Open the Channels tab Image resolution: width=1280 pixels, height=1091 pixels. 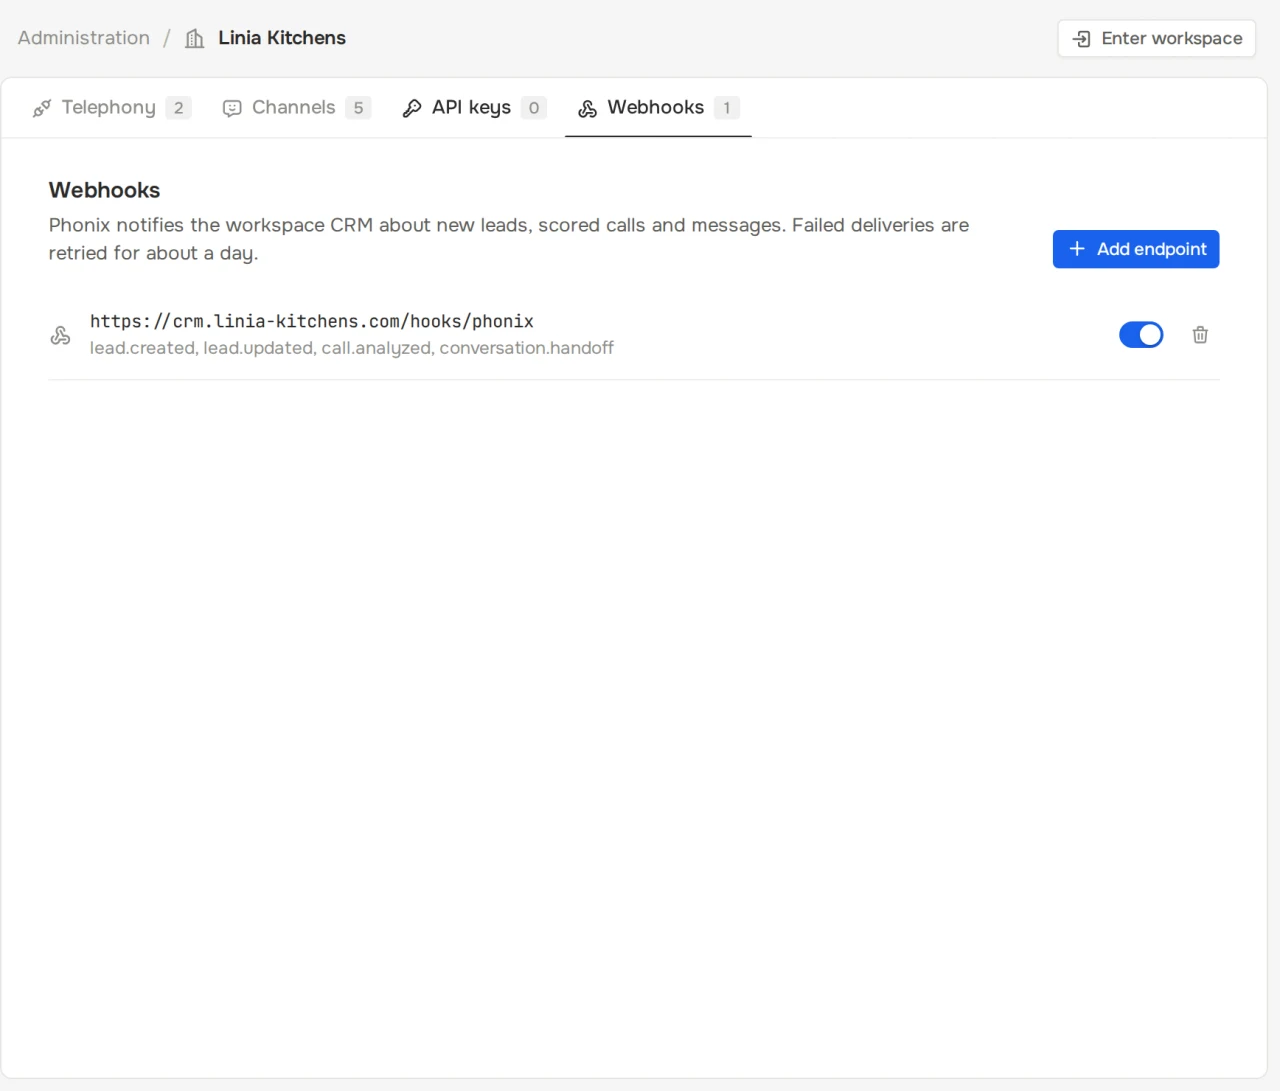(297, 108)
